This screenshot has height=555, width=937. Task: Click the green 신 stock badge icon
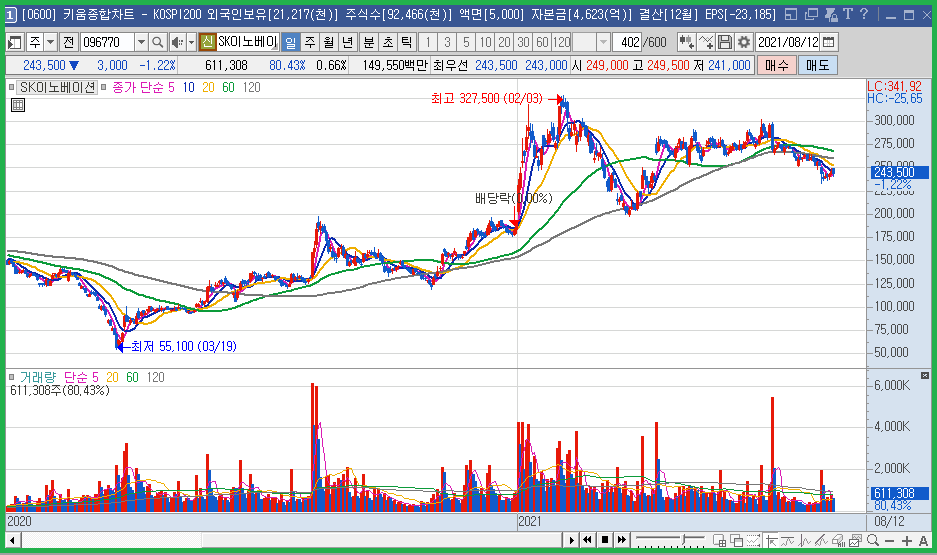[207, 42]
